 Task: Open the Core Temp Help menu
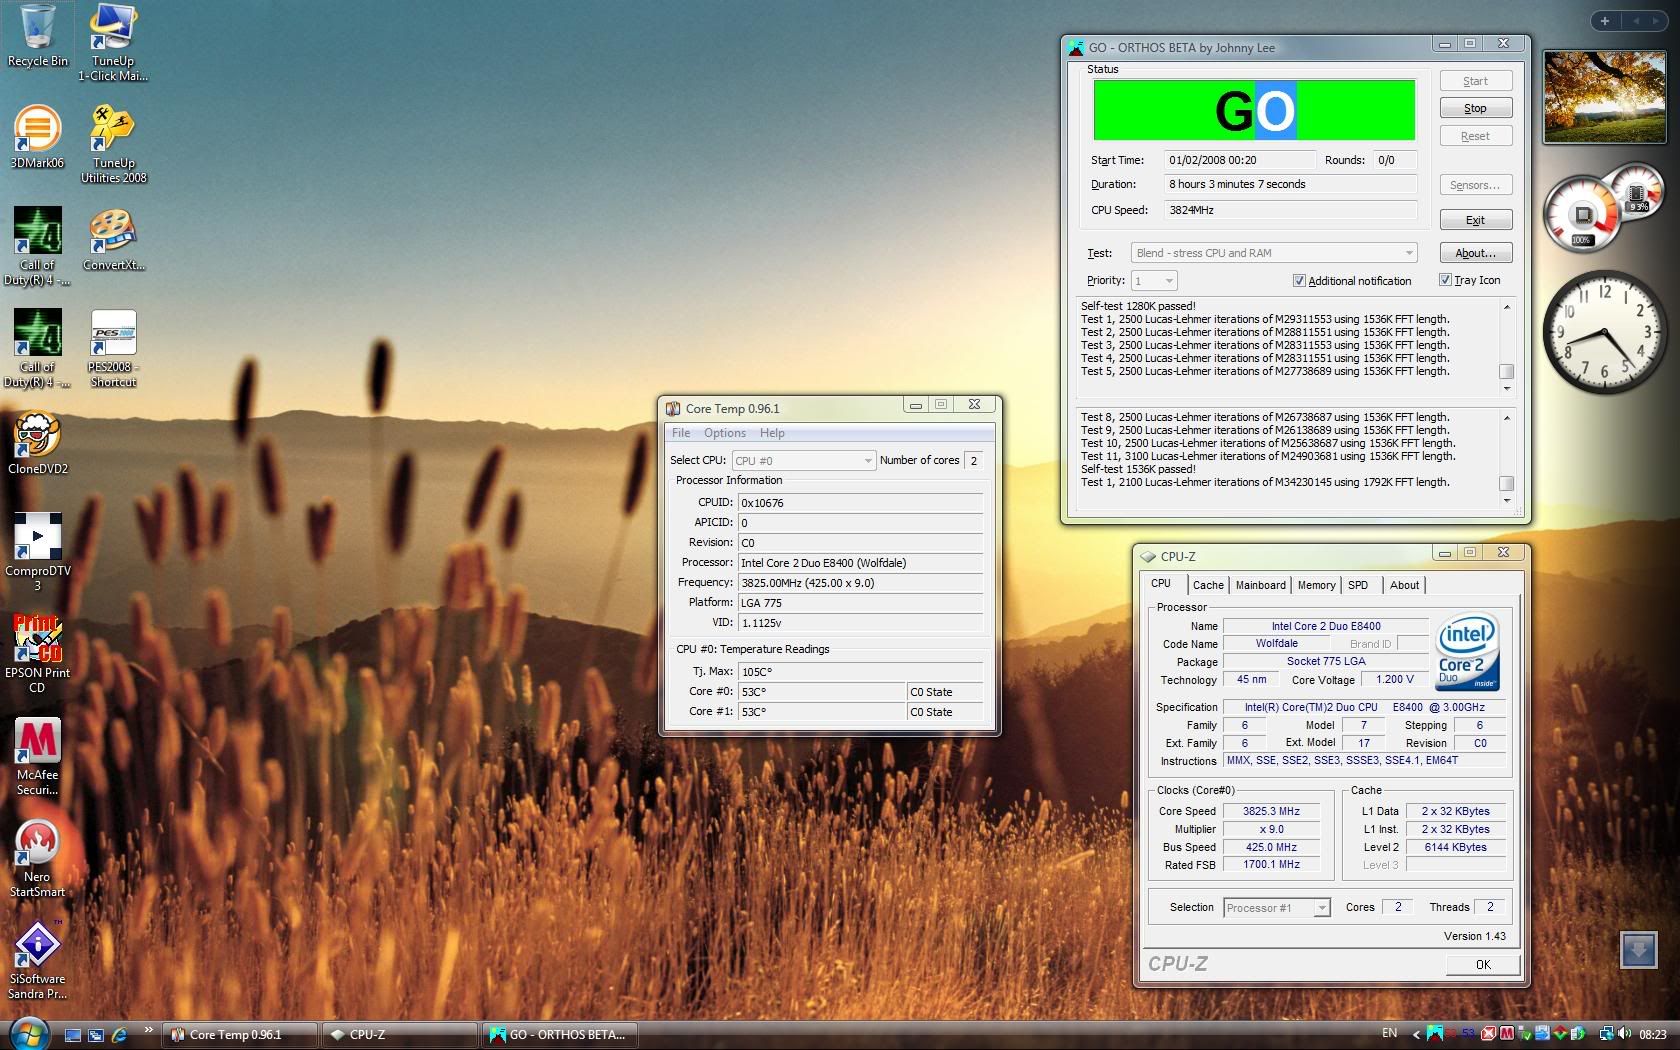click(772, 433)
